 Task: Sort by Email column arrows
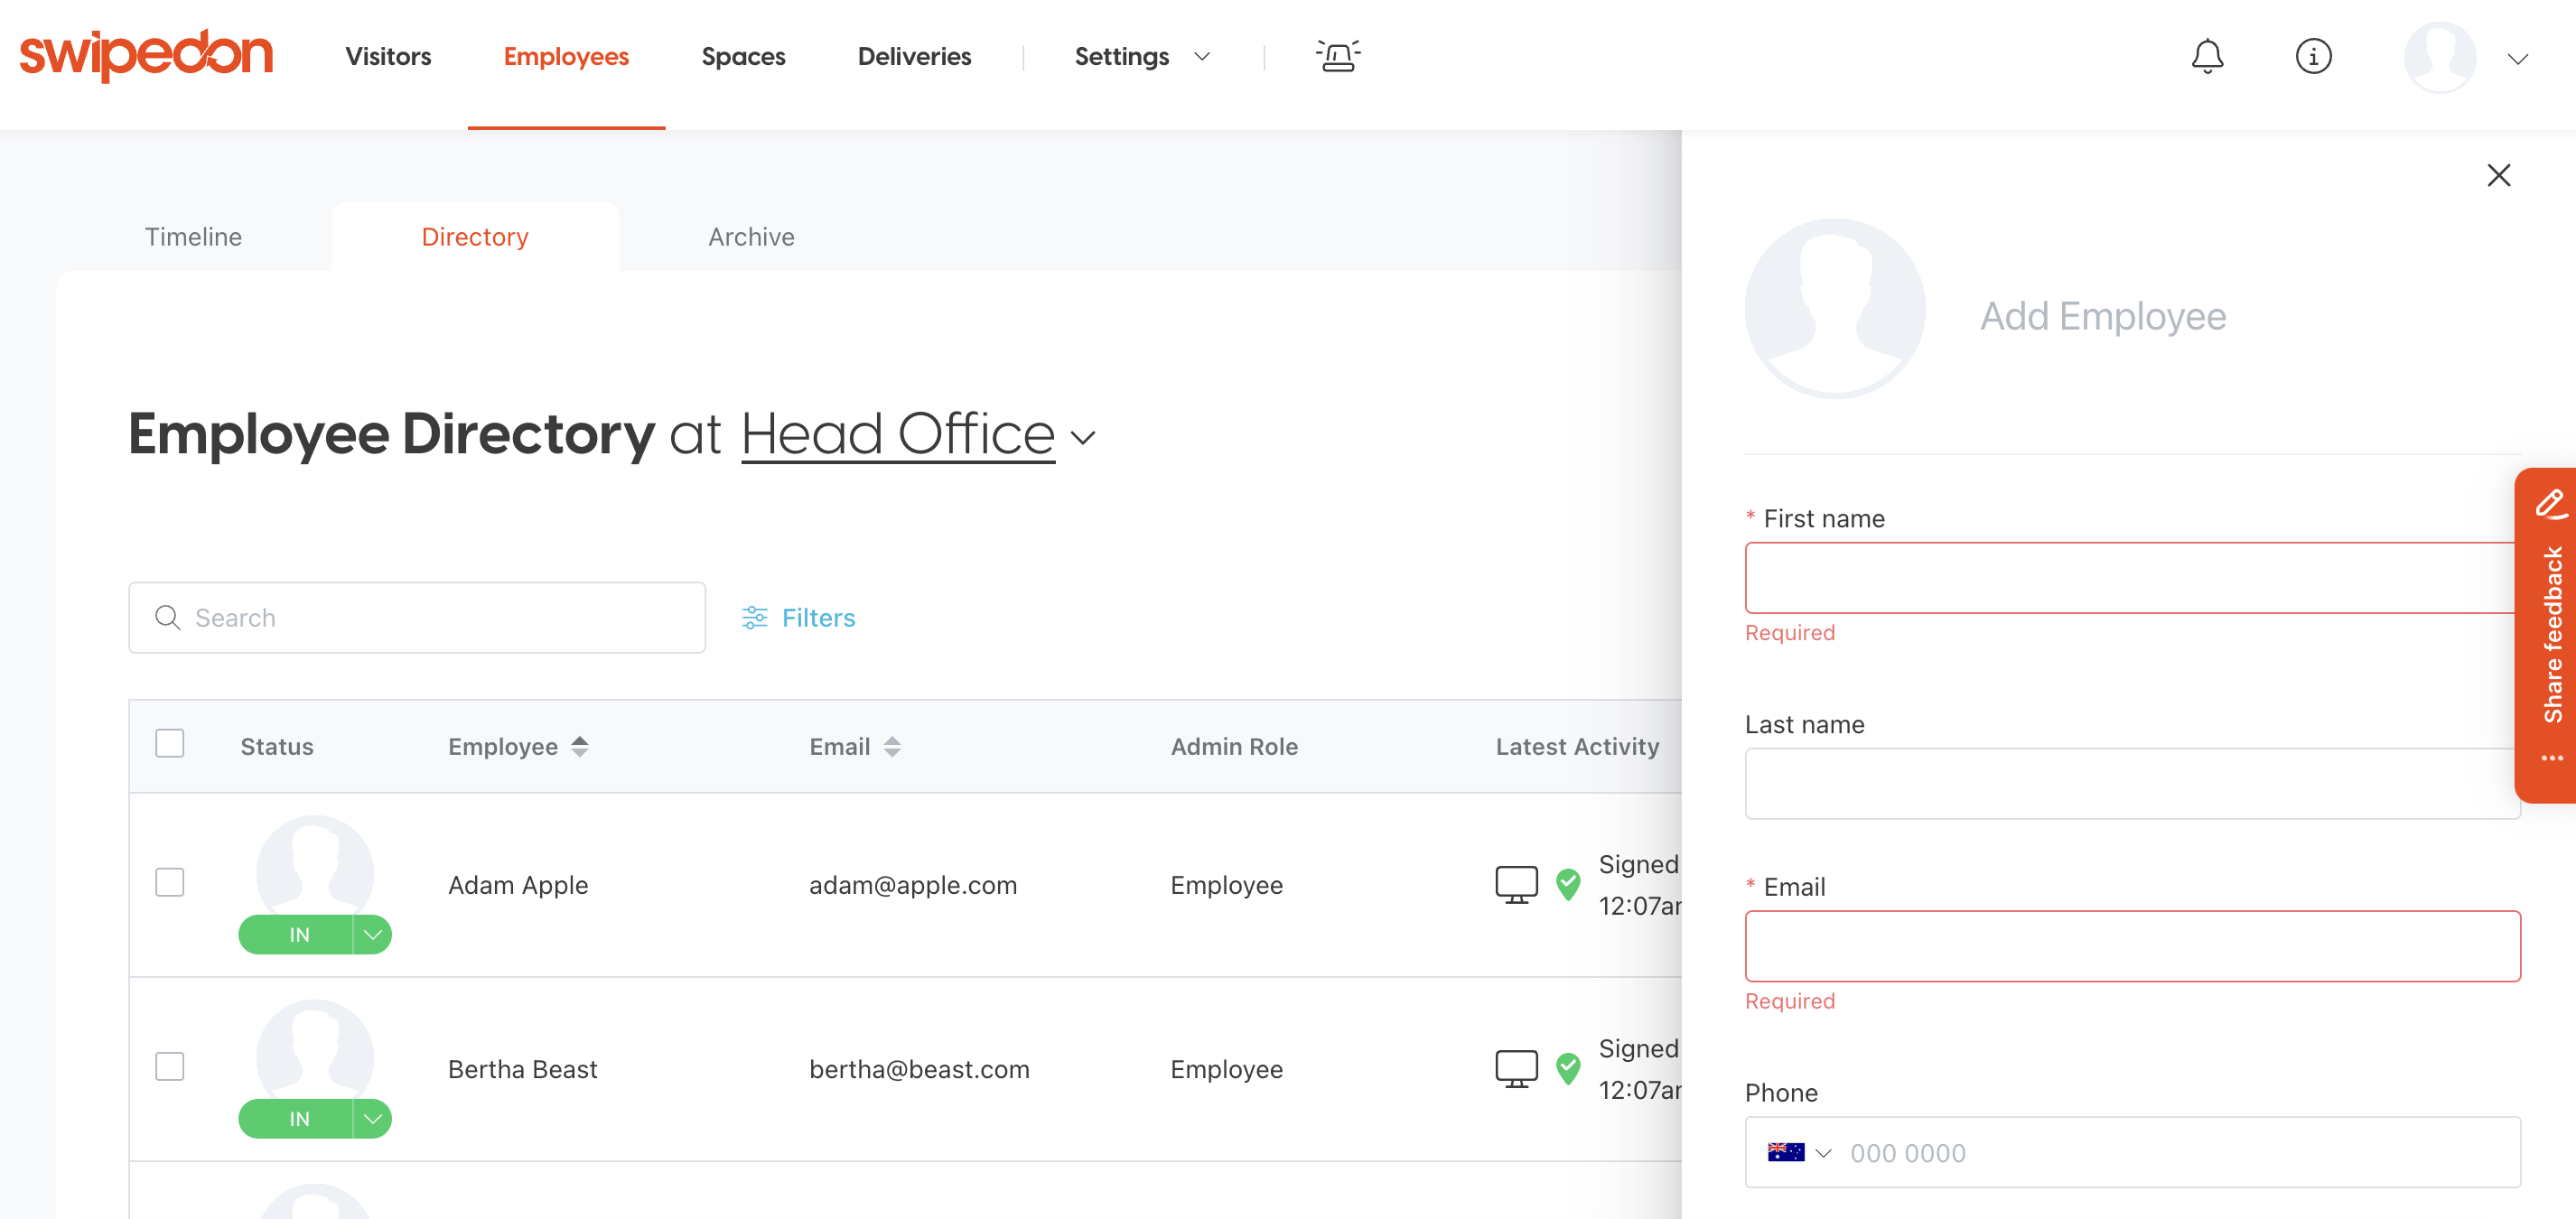pos(892,746)
